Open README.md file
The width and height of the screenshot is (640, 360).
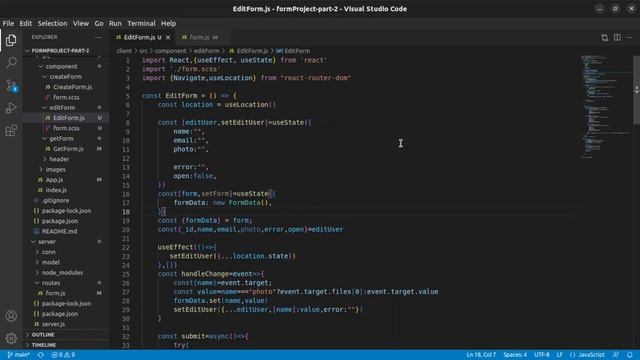pos(59,231)
